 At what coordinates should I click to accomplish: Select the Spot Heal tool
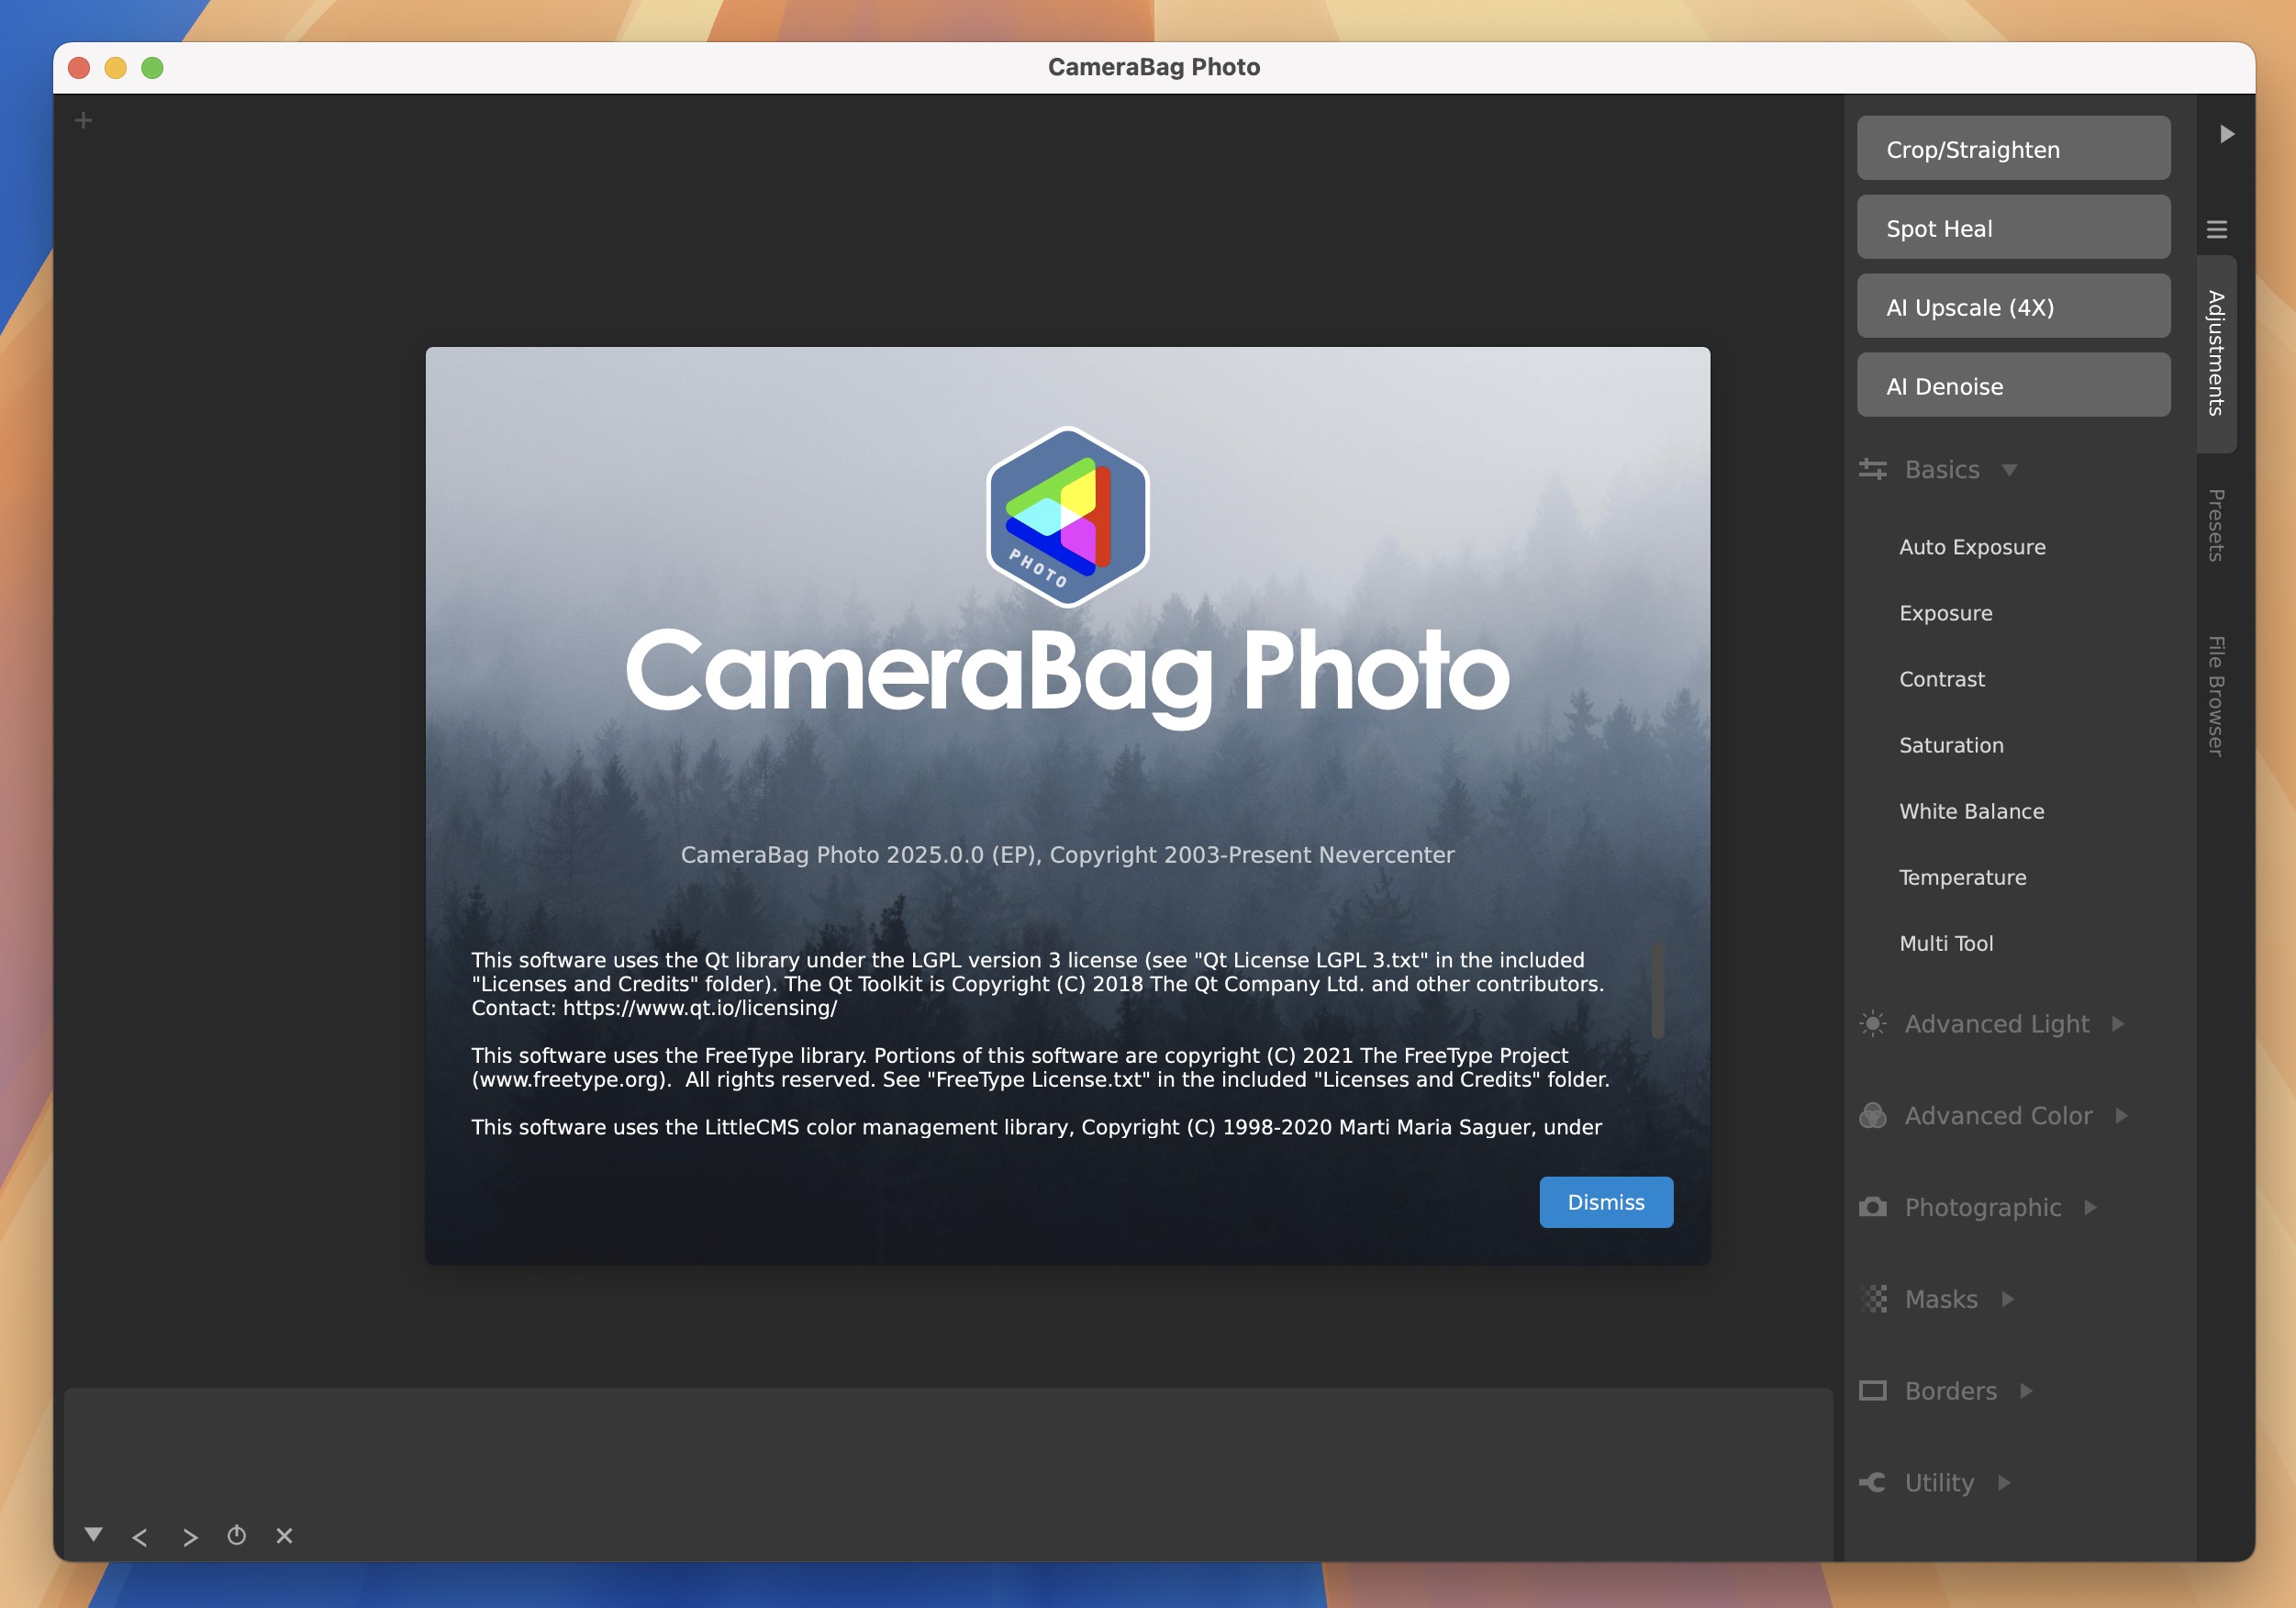(x=2013, y=228)
